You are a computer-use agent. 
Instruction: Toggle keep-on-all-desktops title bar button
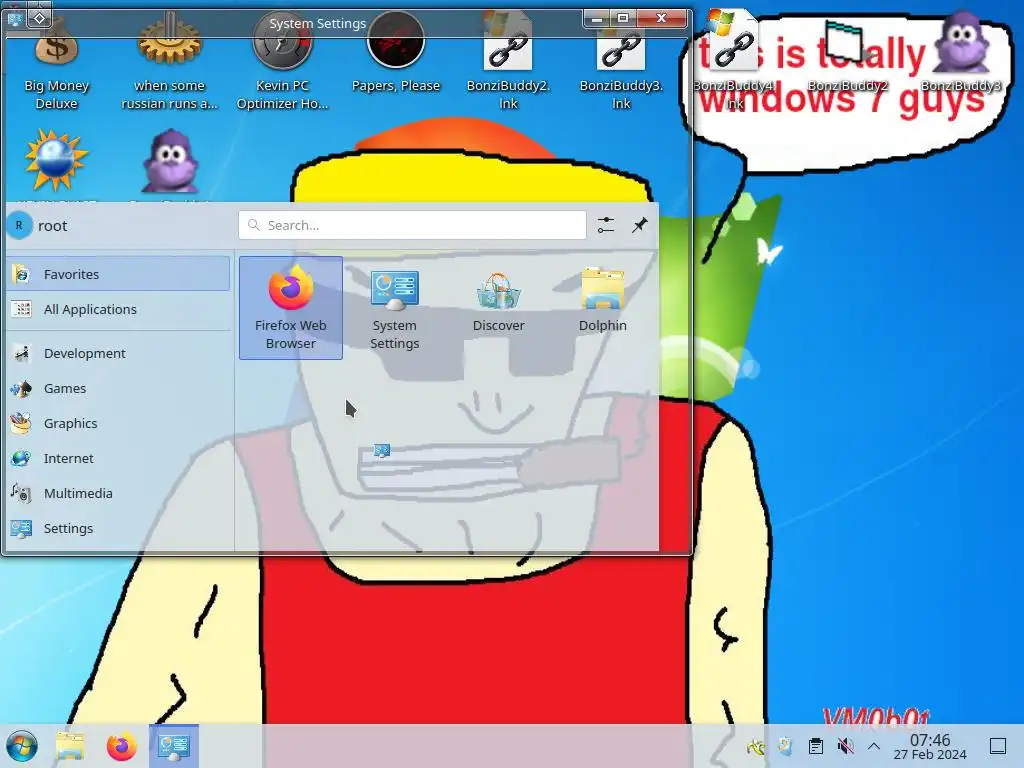[39, 18]
